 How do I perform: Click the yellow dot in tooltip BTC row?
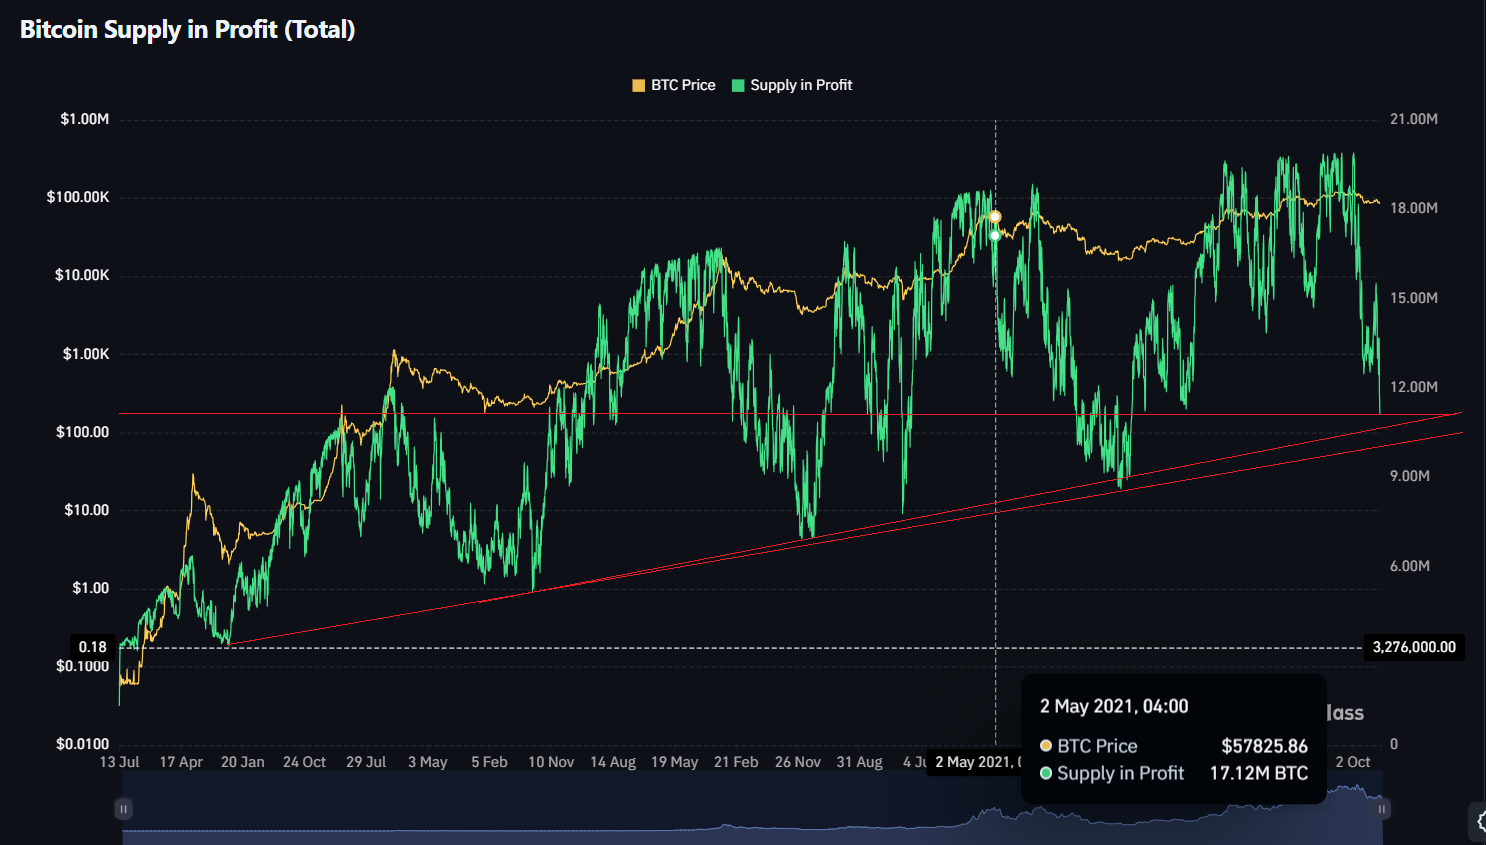(1046, 746)
